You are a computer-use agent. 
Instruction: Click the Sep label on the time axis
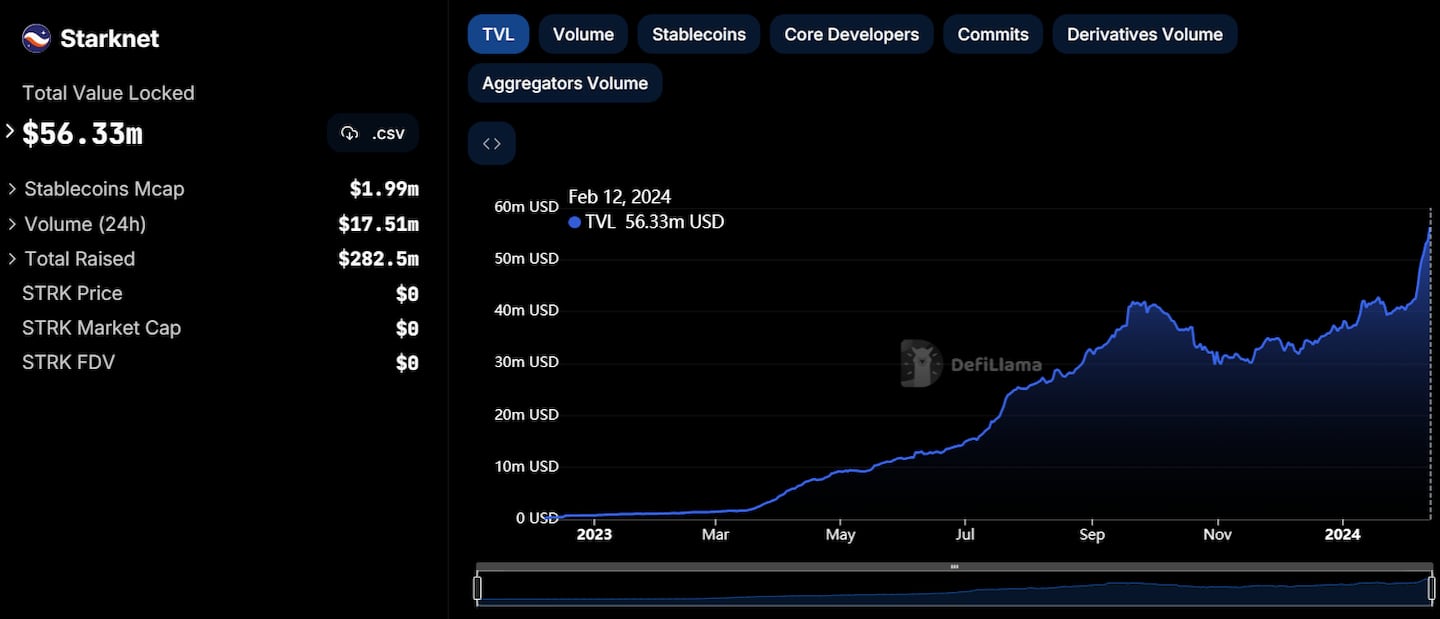coord(1092,534)
